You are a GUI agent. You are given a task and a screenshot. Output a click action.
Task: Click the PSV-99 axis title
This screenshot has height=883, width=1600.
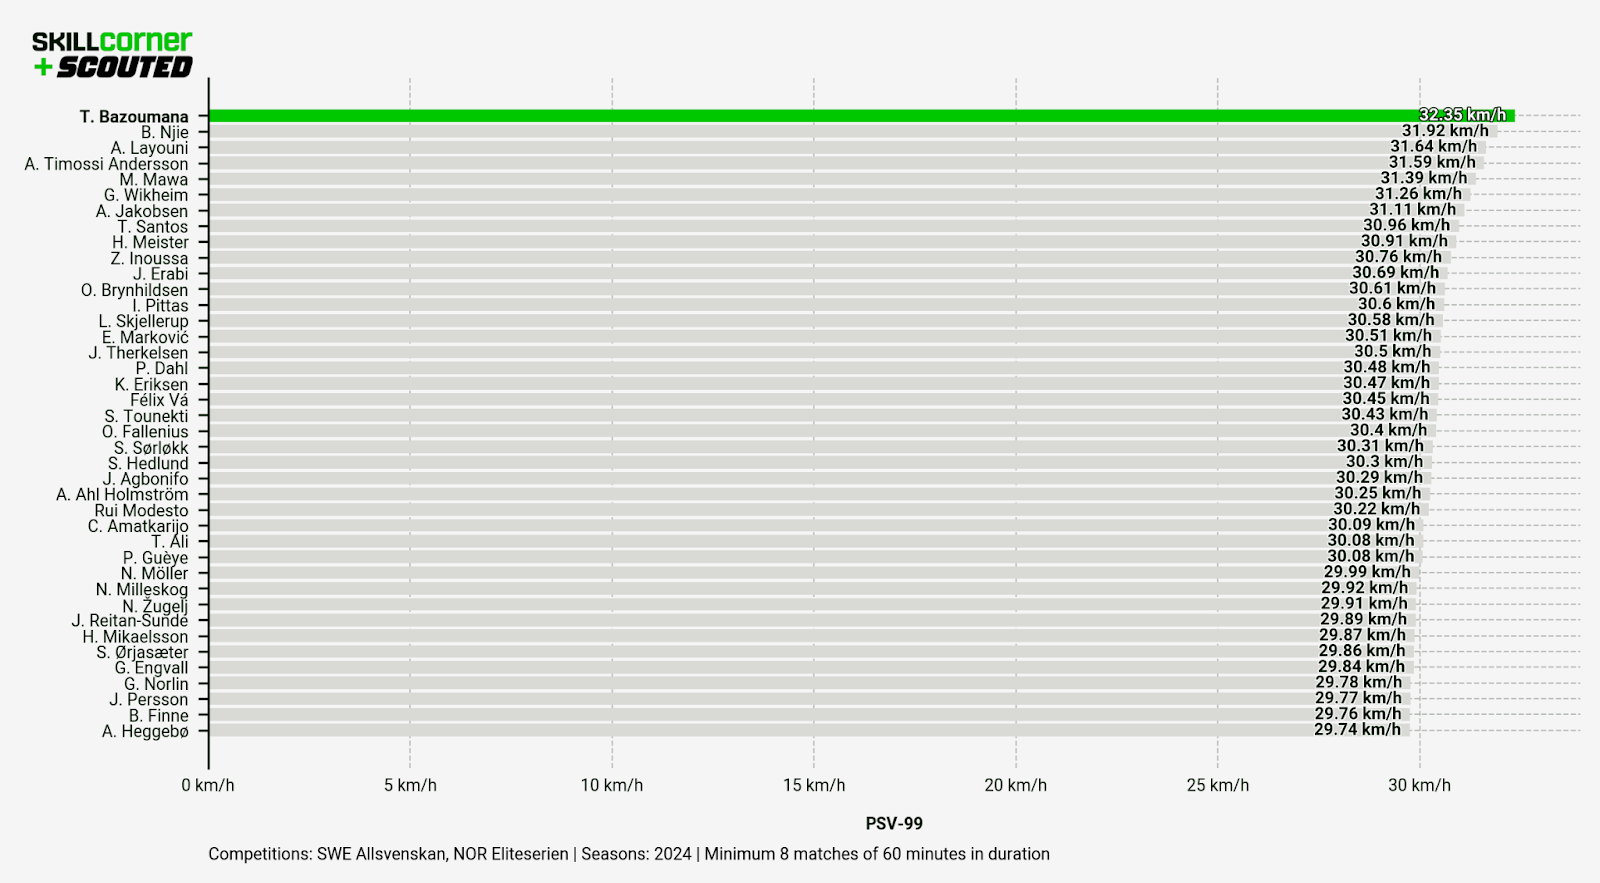[x=894, y=824]
